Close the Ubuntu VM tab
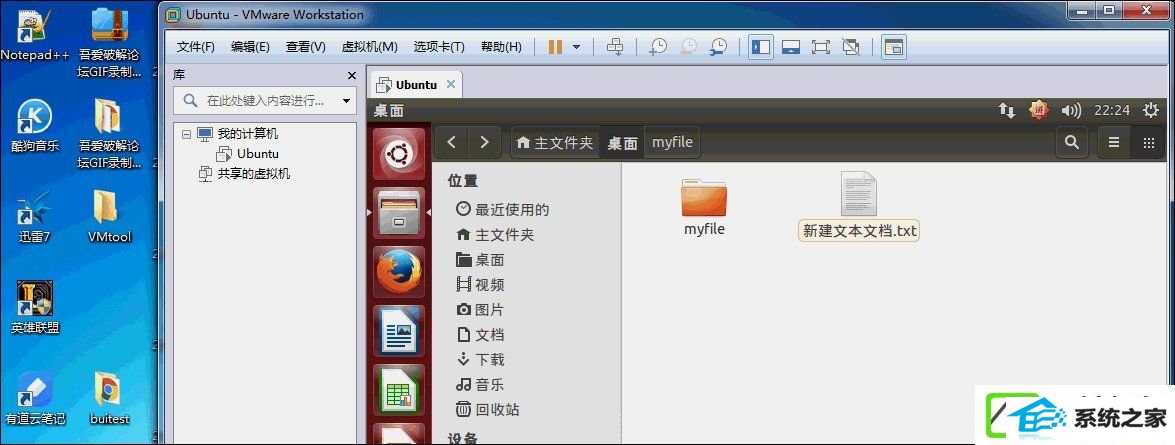 point(450,84)
